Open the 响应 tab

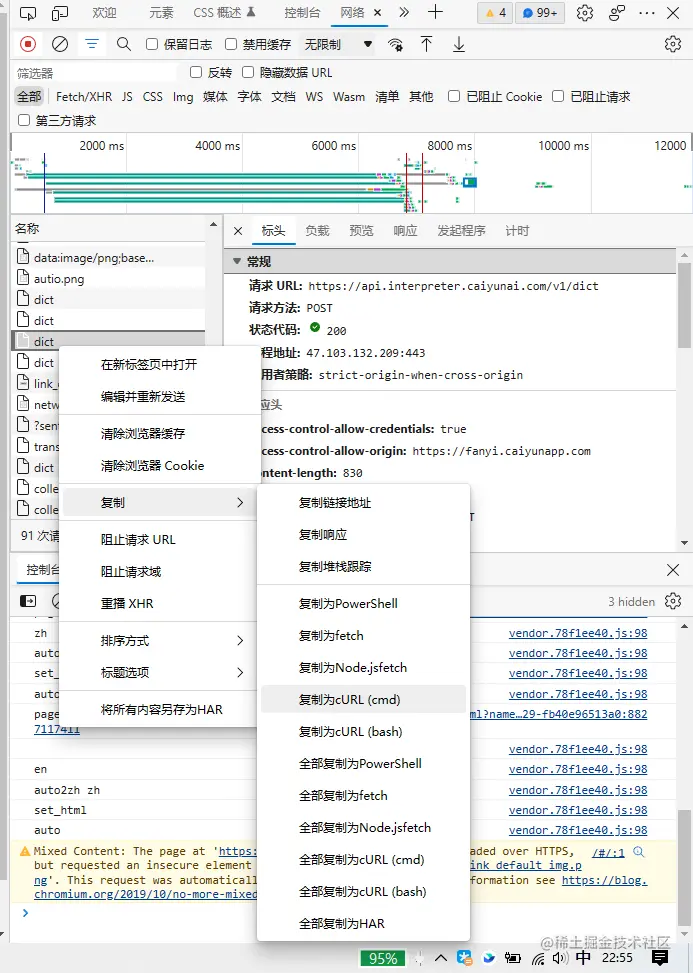click(405, 231)
